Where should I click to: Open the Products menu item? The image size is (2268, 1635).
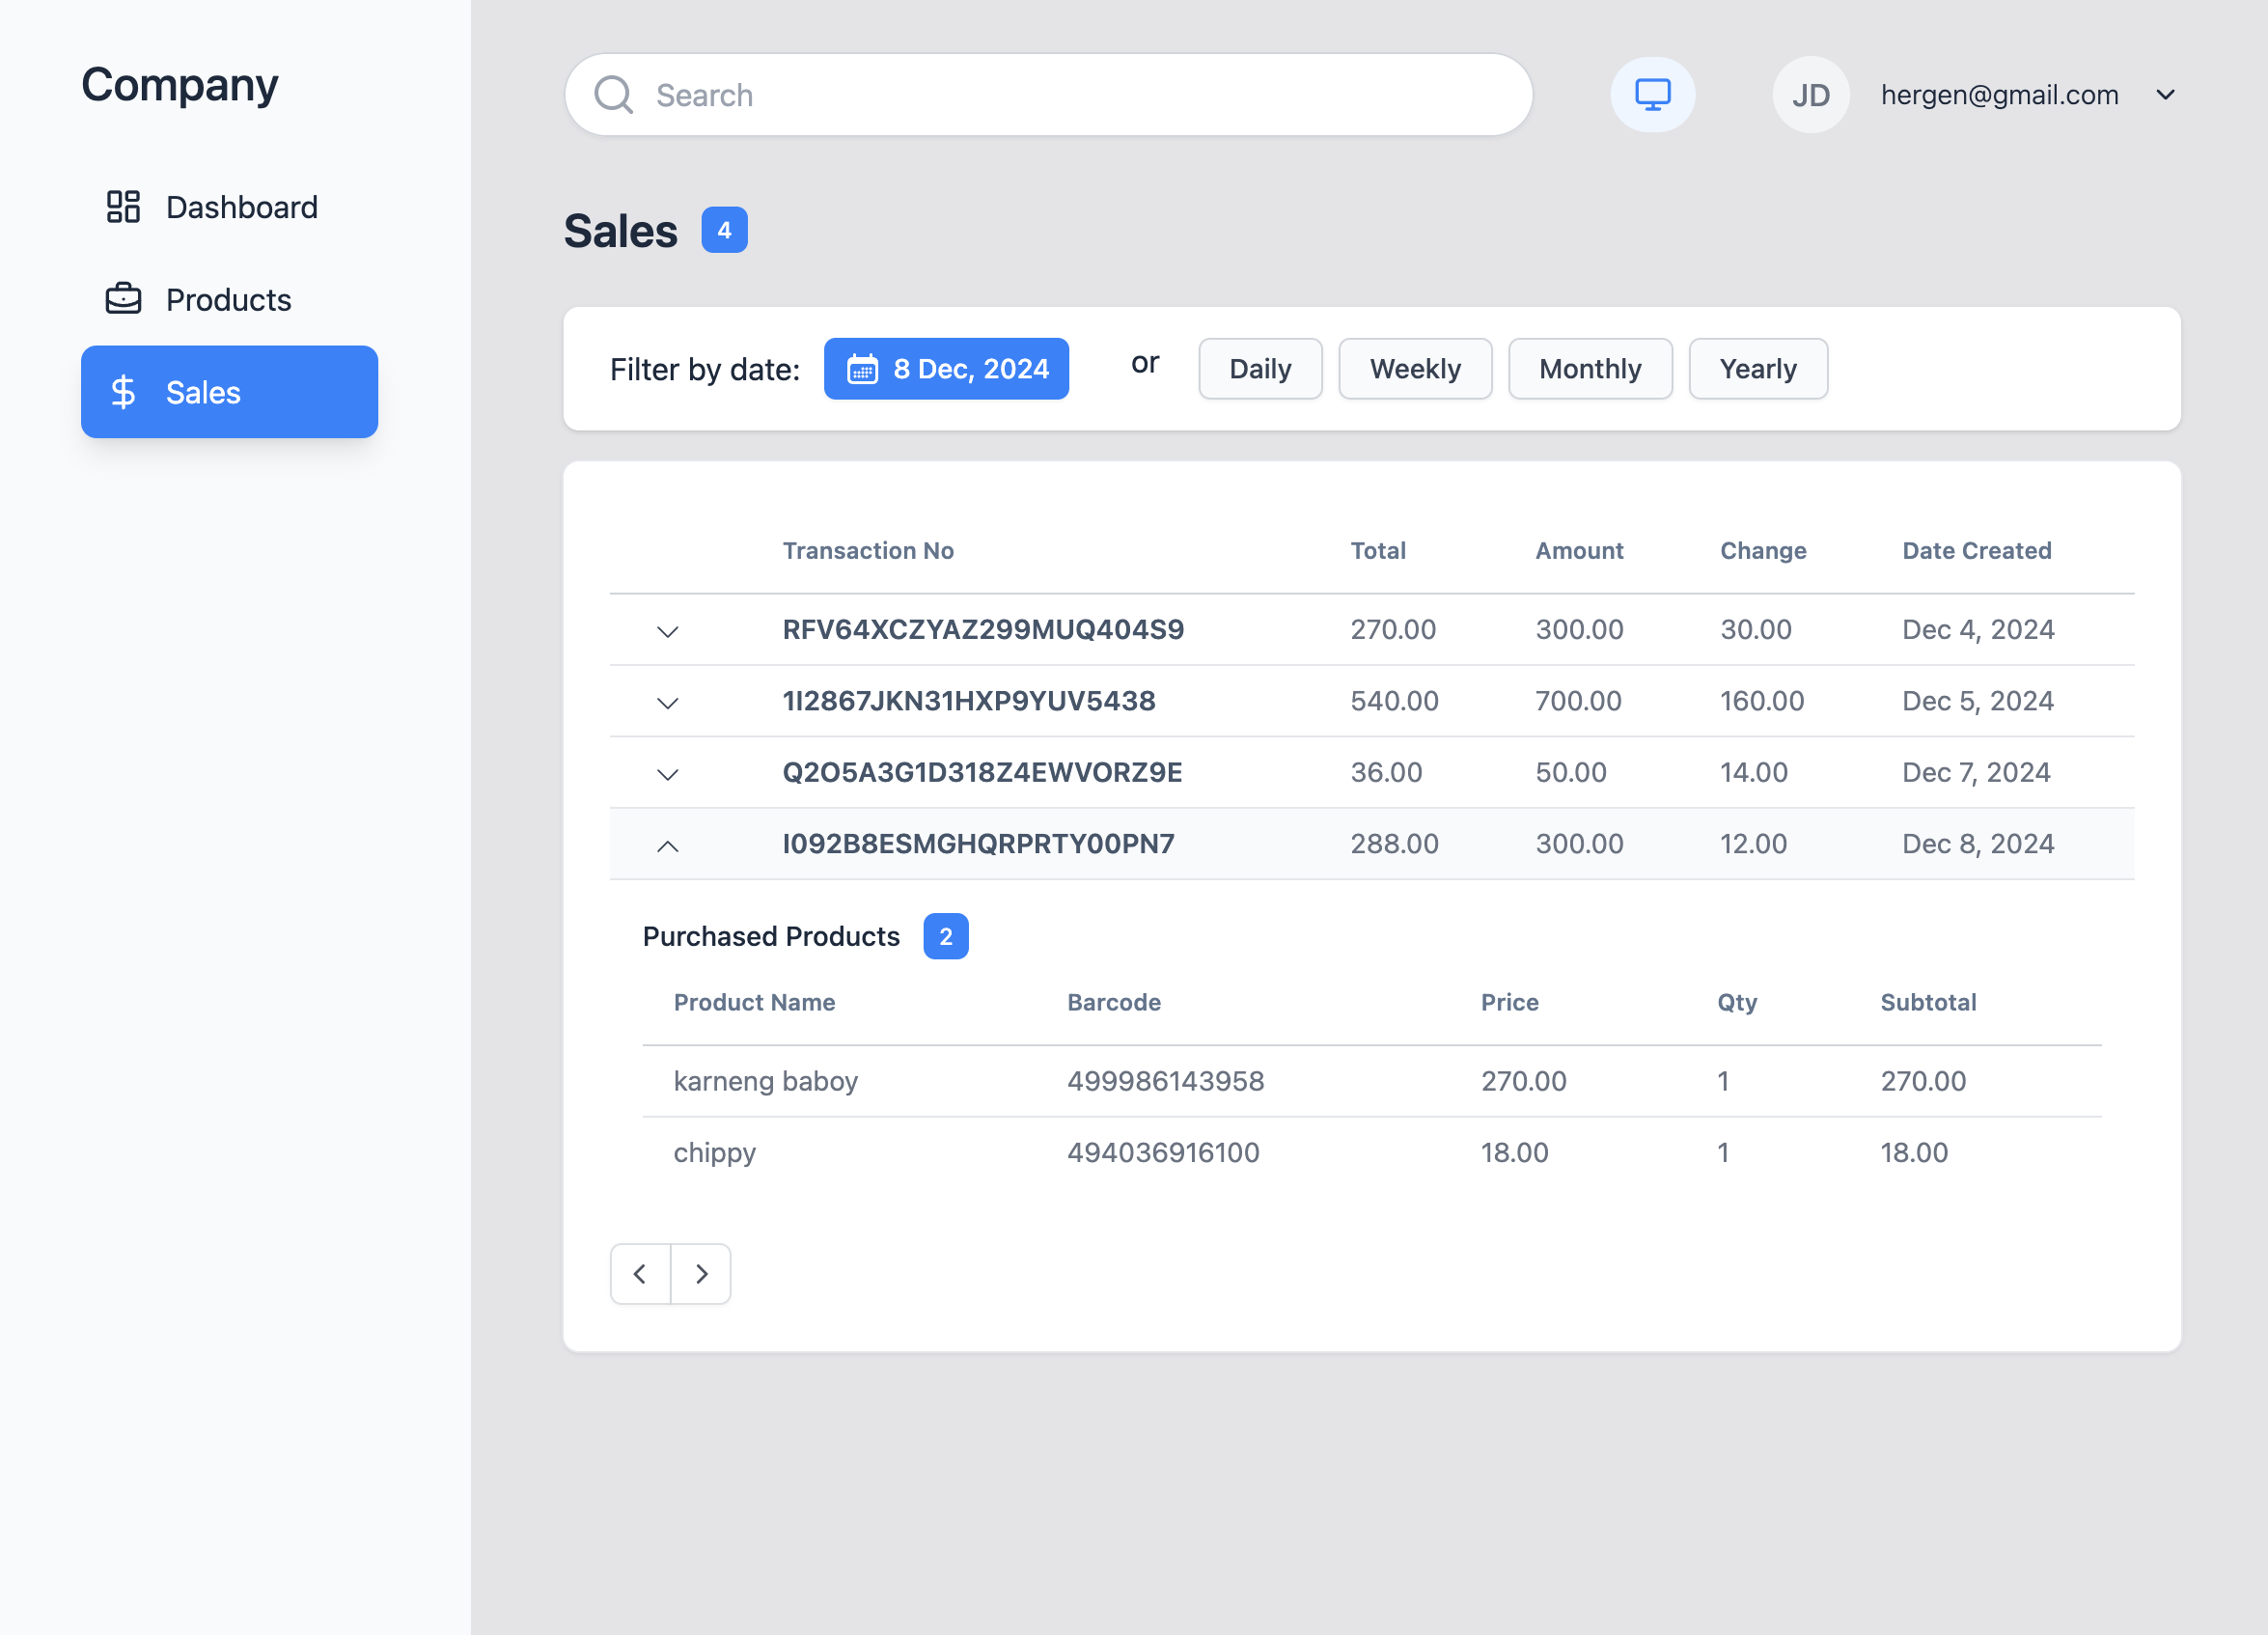(x=229, y=299)
